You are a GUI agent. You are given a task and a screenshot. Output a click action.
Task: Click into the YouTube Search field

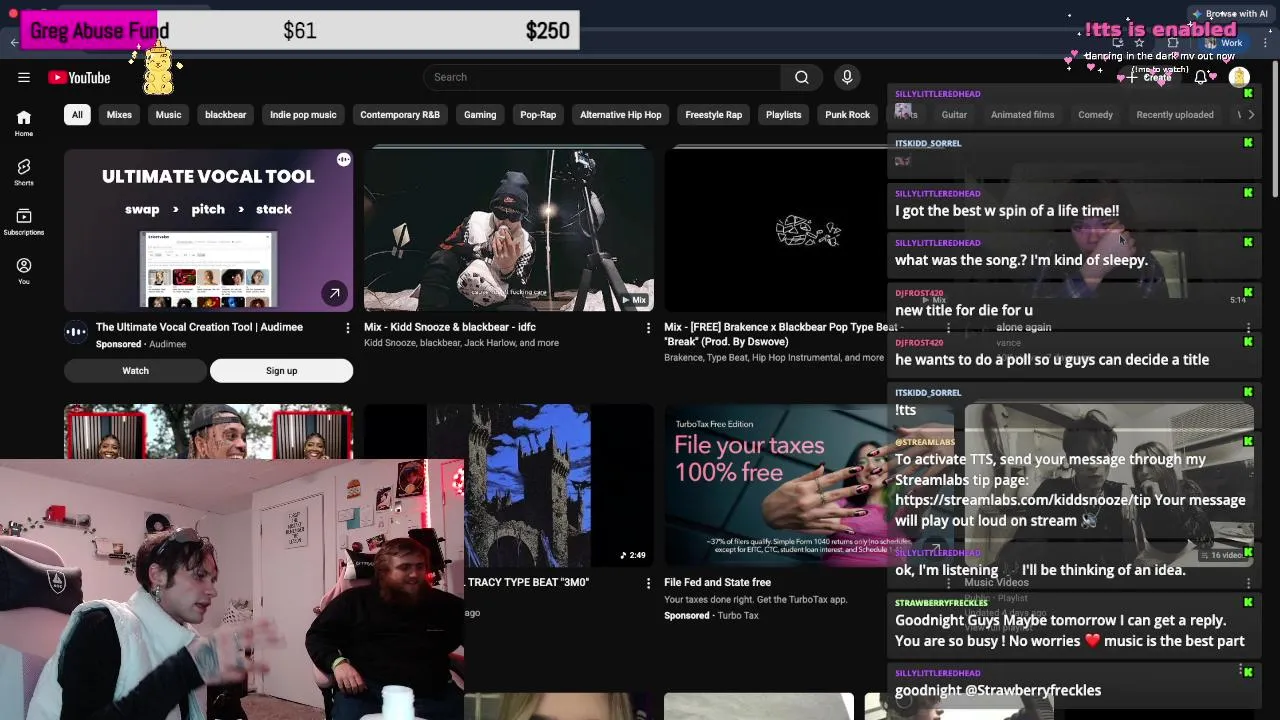602,77
